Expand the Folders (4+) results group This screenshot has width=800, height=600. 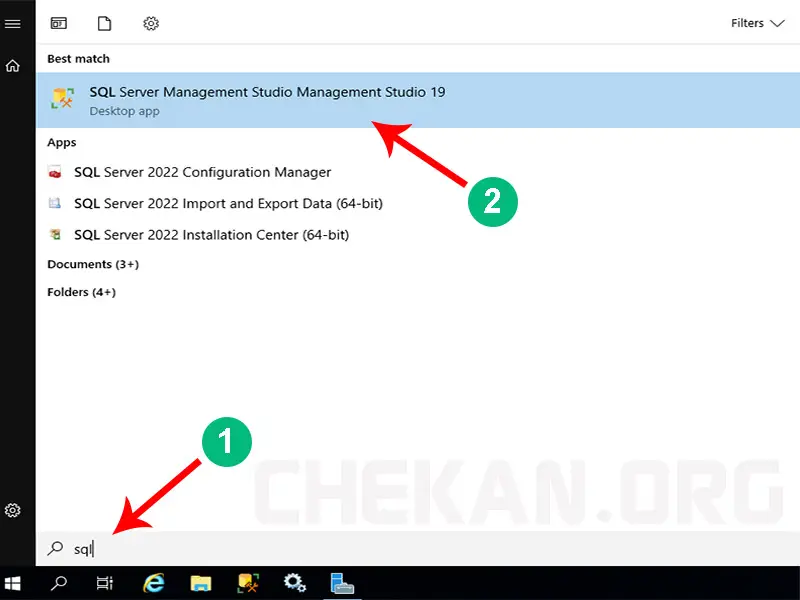[x=82, y=292]
